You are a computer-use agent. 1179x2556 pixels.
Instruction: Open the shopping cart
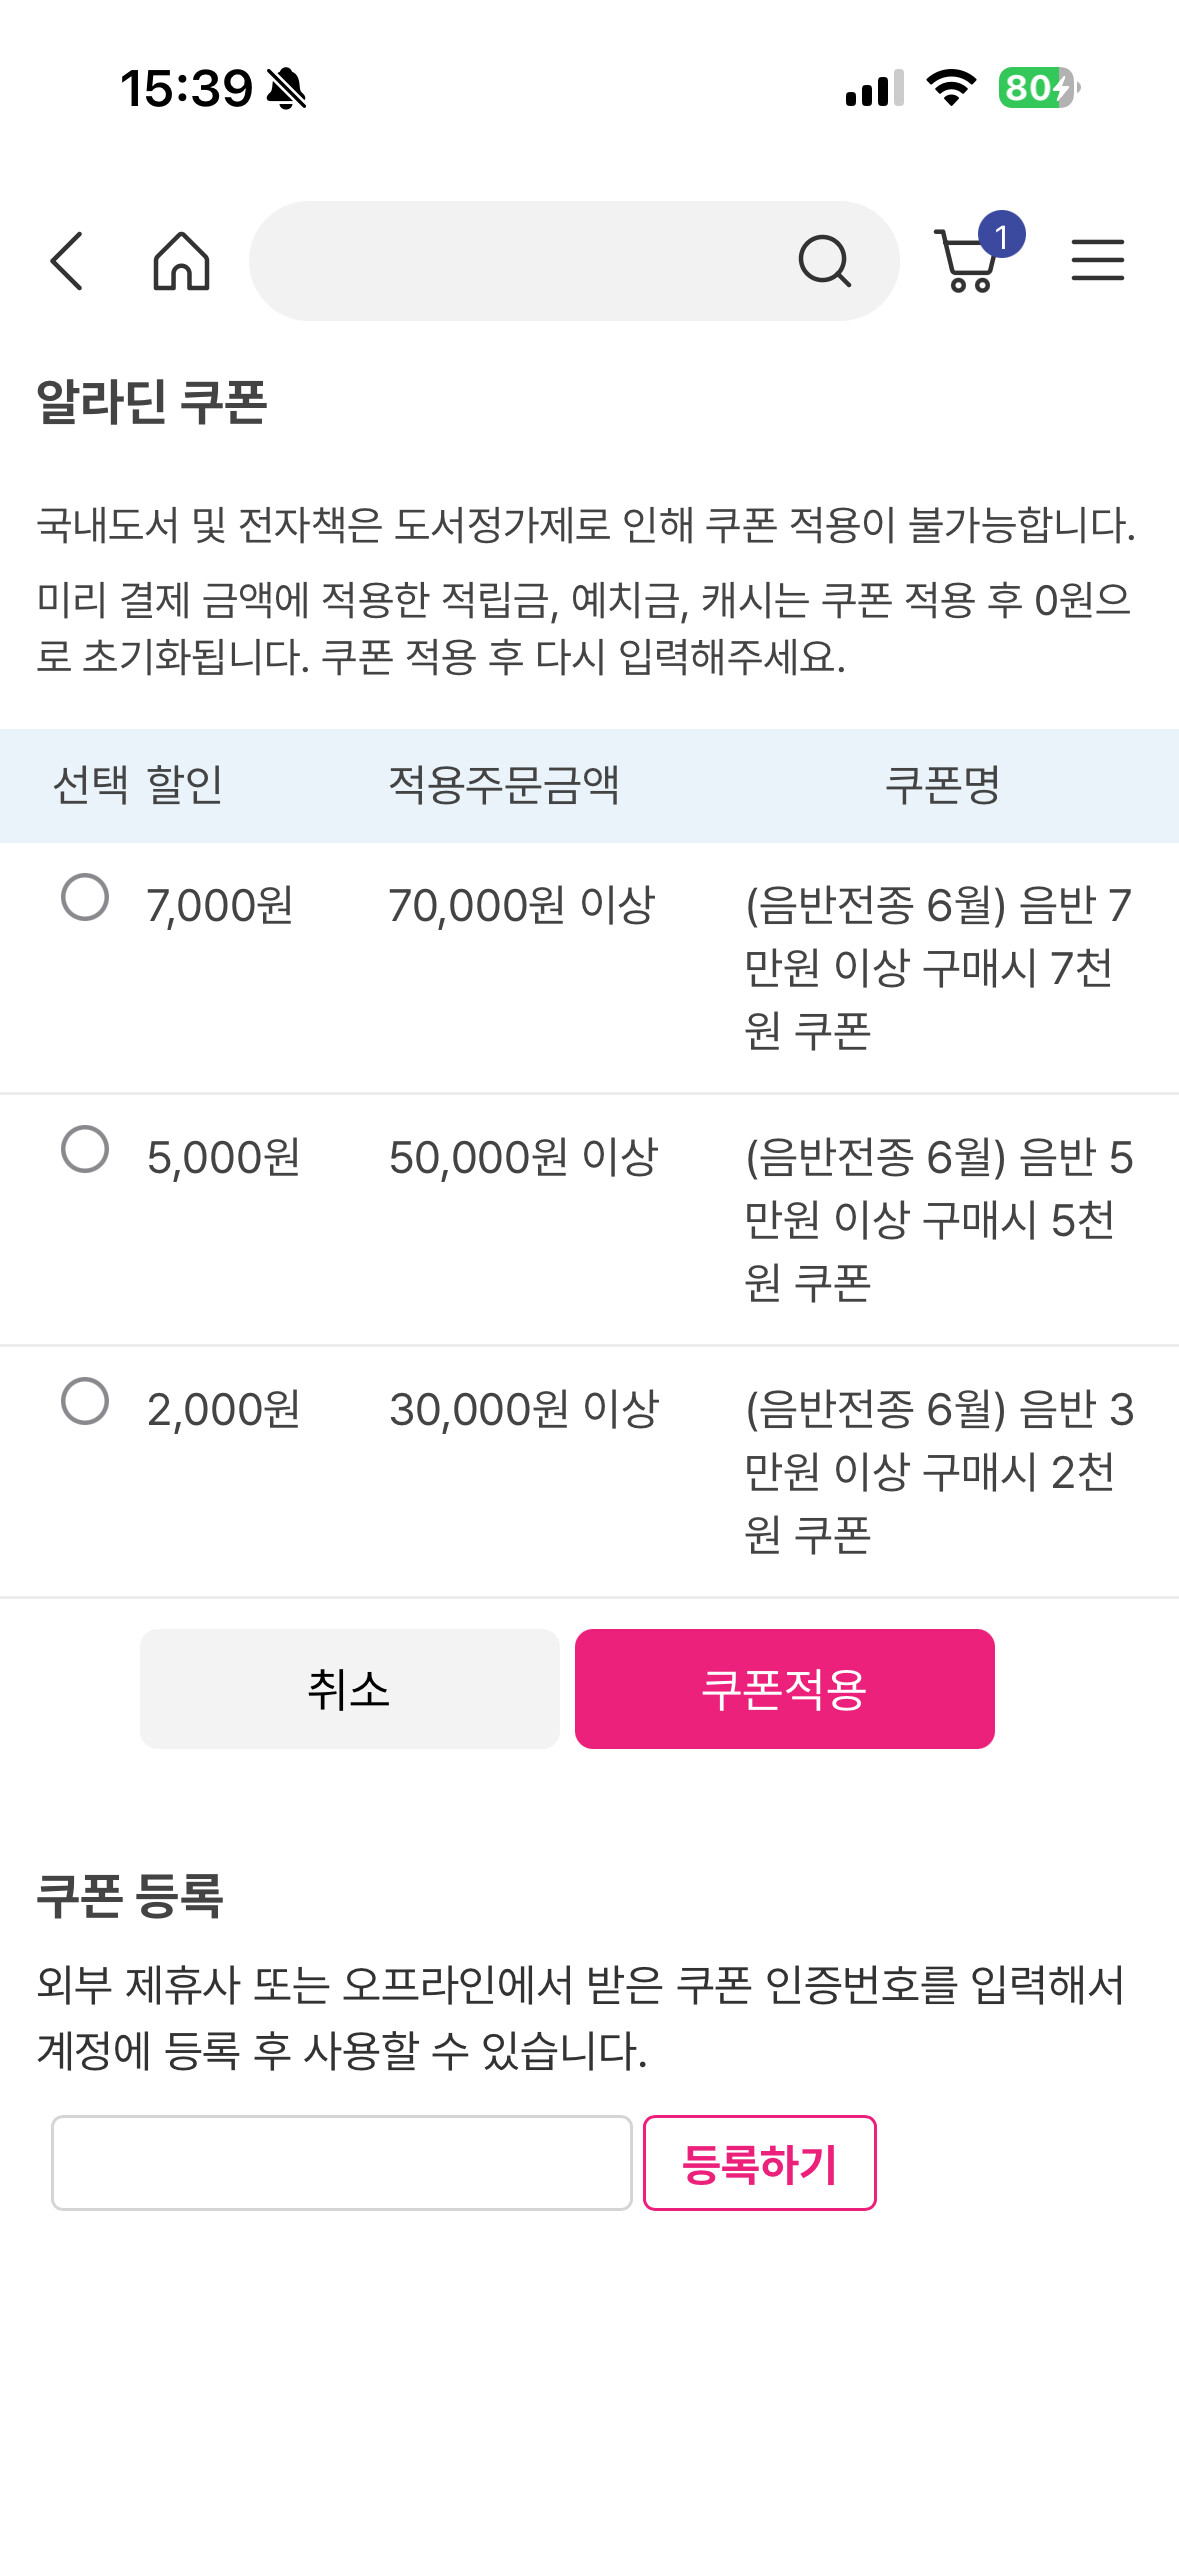968,261
